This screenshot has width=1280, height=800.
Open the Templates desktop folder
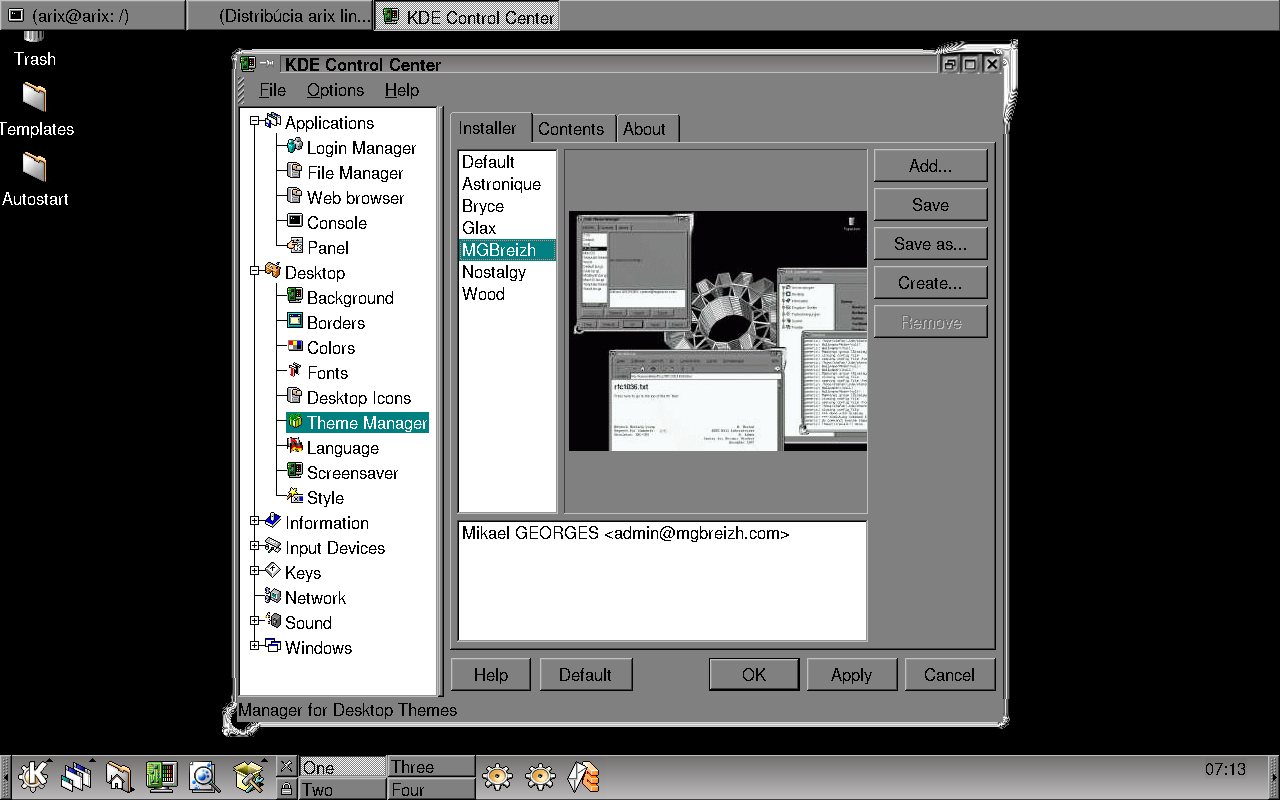click(x=35, y=110)
